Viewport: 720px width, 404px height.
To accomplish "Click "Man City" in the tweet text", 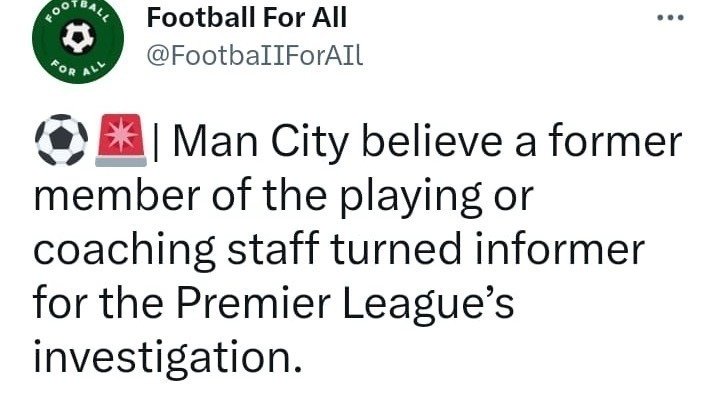I will click(x=250, y=146).
